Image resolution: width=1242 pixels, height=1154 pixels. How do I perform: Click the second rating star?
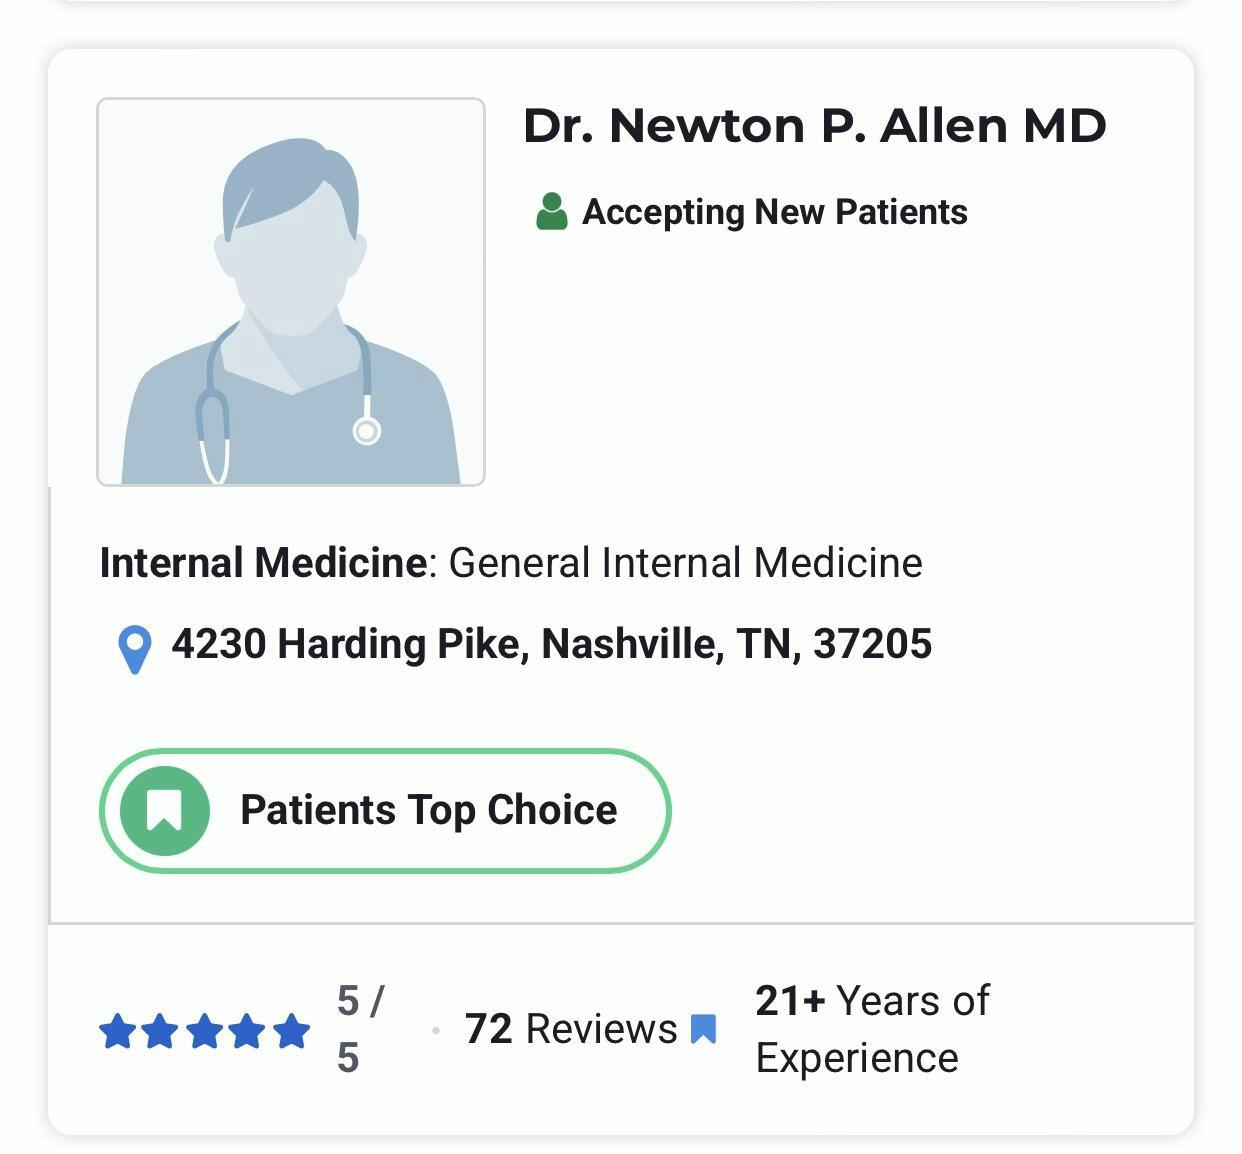pyautogui.click(x=161, y=1031)
